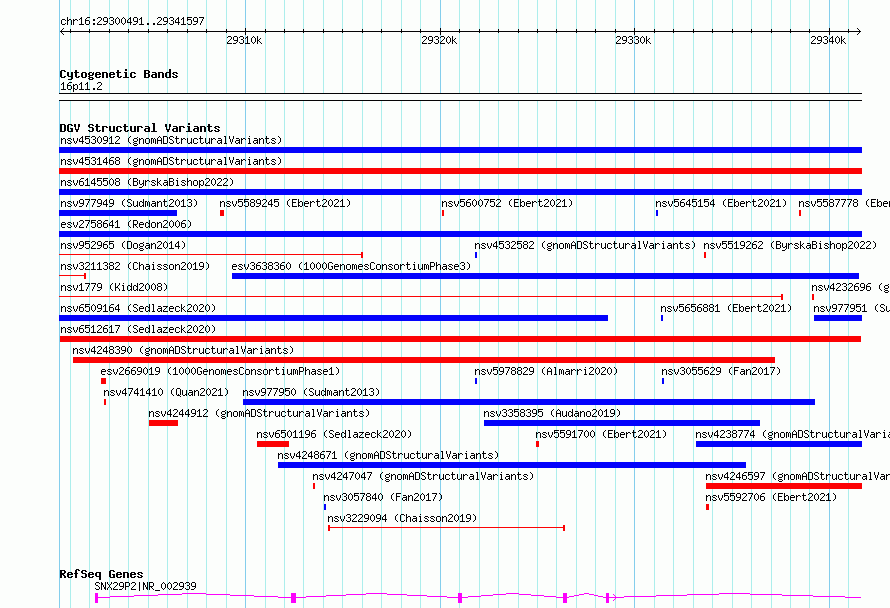Image resolution: width=890 pixels, height=608 pixels.
Task: Click nsv3211382 Chaisson2019 label
Action: [x=135, y=266]
